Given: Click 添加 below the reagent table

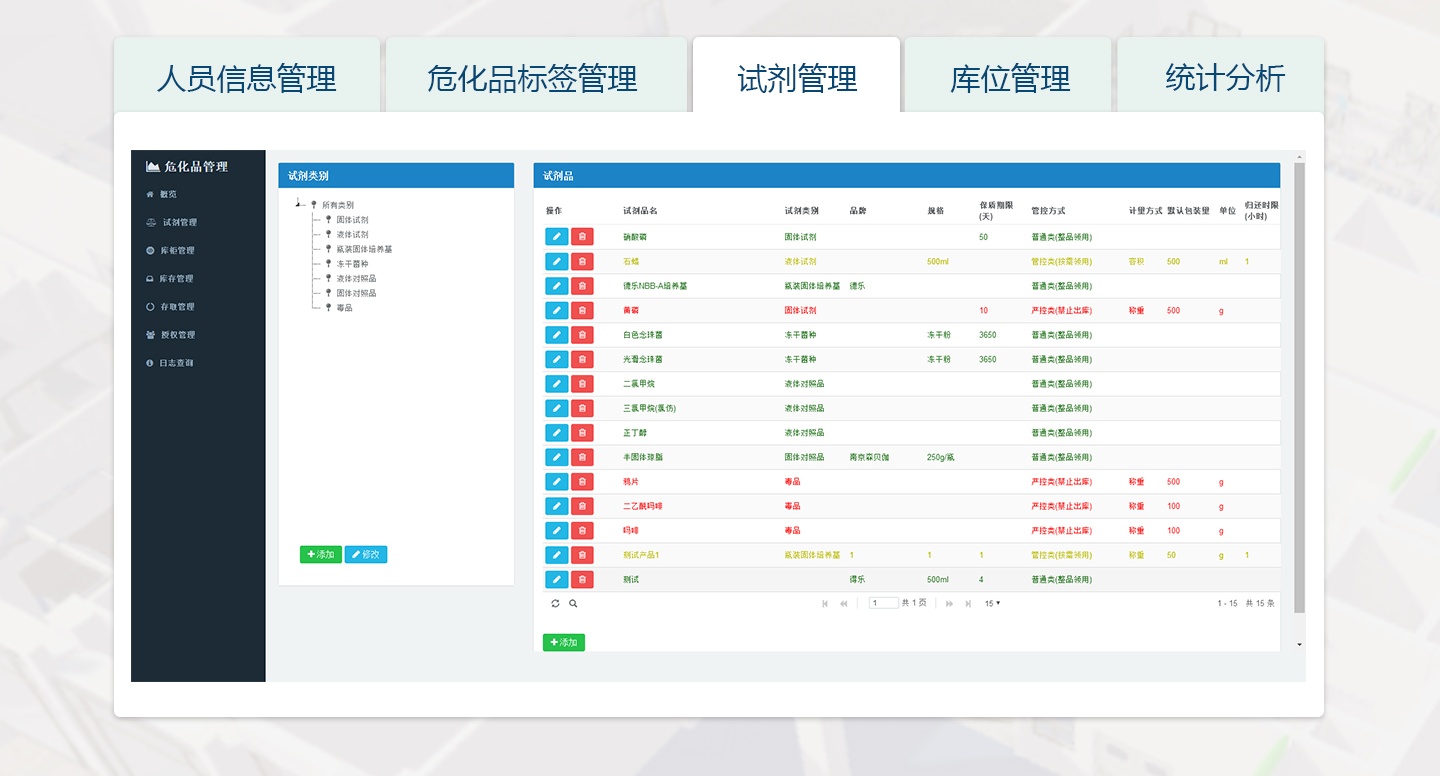Looking at the screenshot, I should 564,642.
